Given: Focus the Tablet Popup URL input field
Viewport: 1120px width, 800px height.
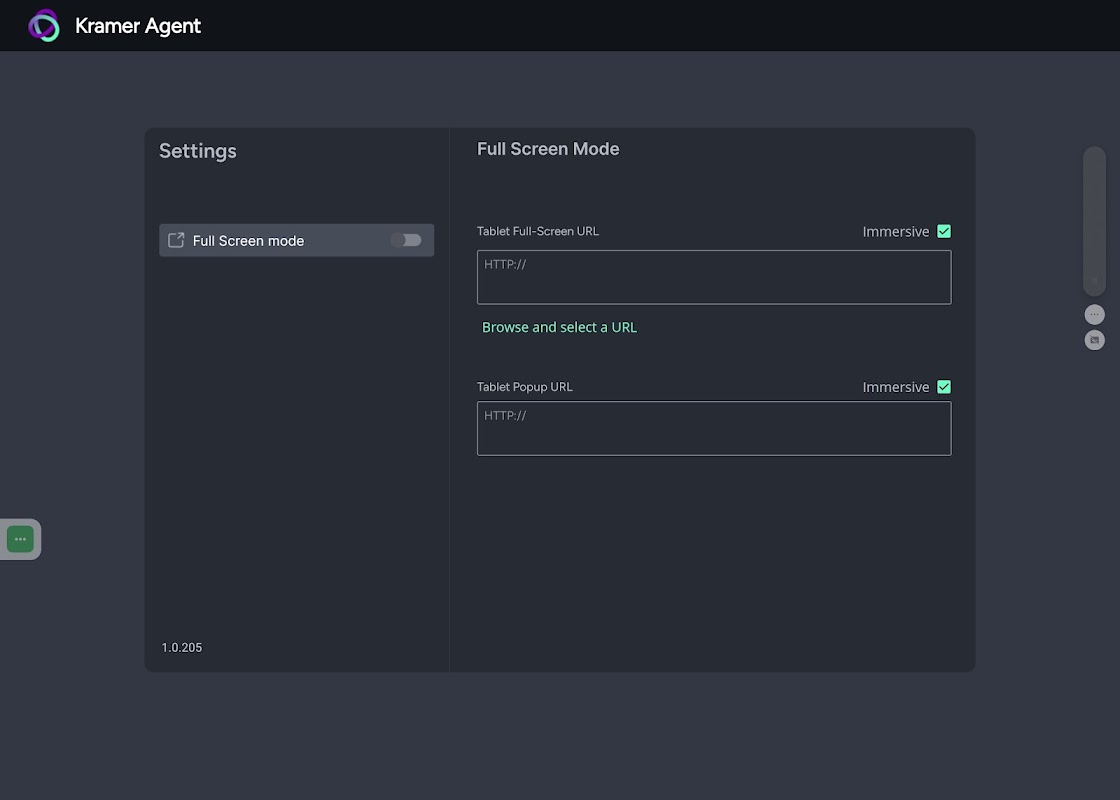Looking at the screenshot, I should pos(714,428).
